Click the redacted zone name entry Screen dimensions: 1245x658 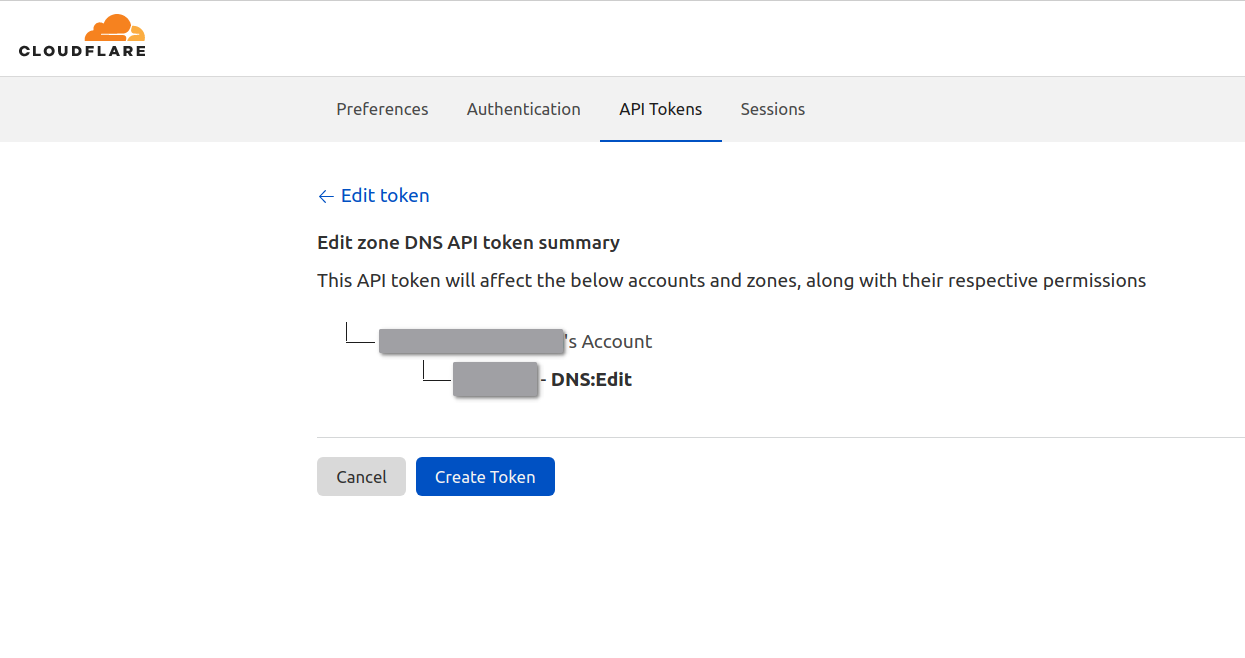coord(495,380)
